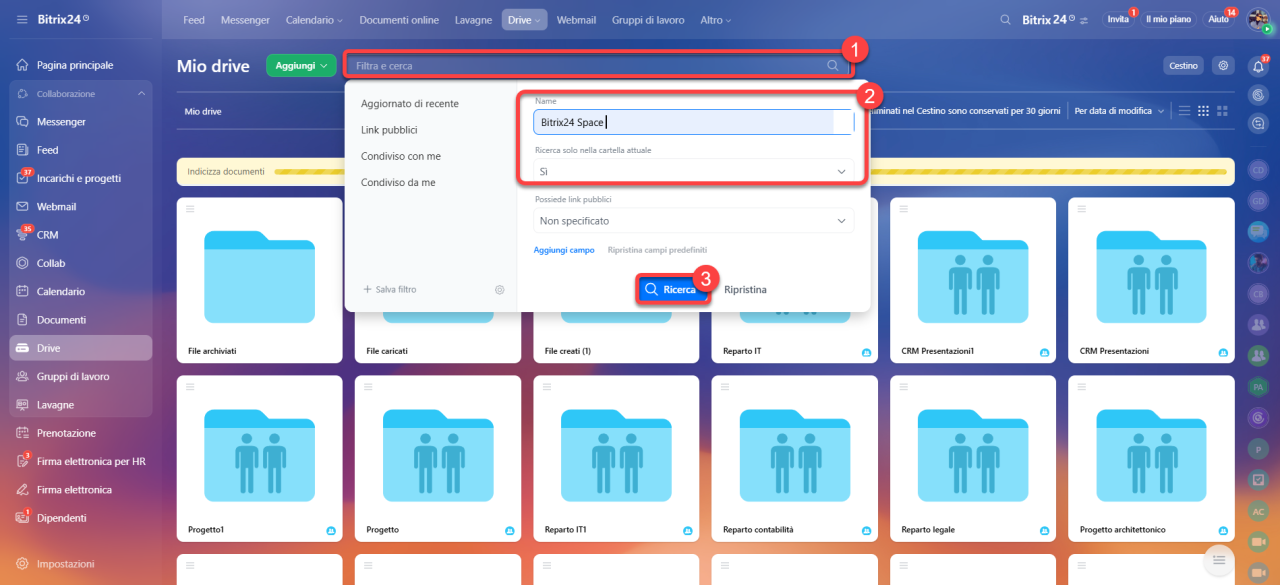Click the Il mio piano button

tap(1168, 20)
